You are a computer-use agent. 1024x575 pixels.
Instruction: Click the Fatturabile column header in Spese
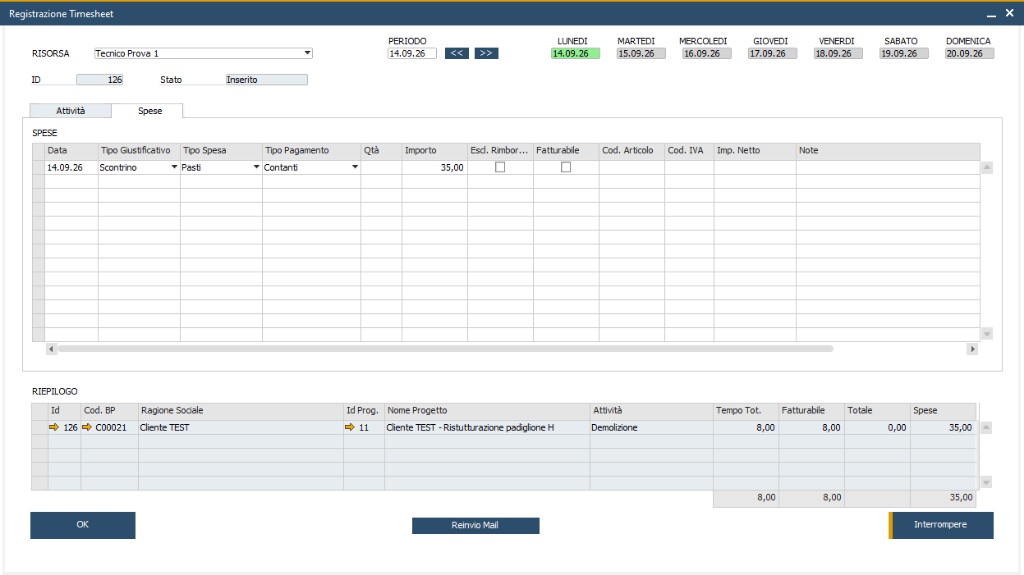click(566, 150)
